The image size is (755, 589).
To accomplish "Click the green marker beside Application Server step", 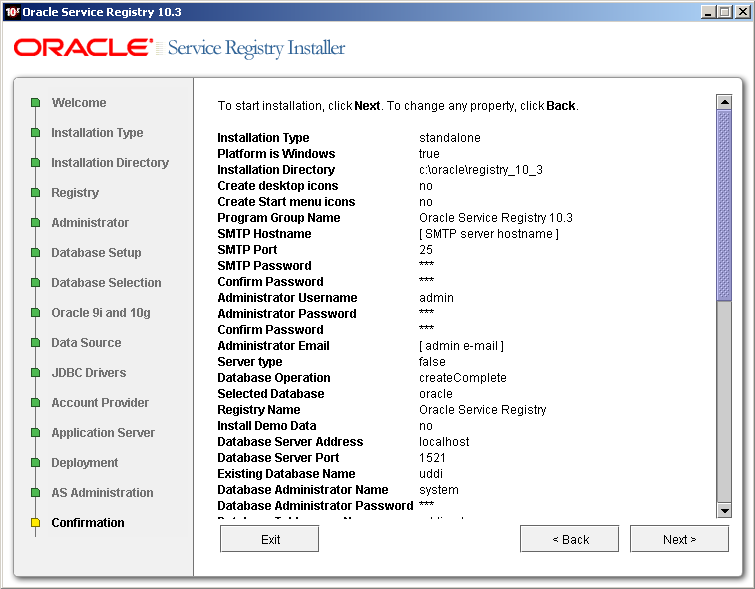I will tap(35, 432).
